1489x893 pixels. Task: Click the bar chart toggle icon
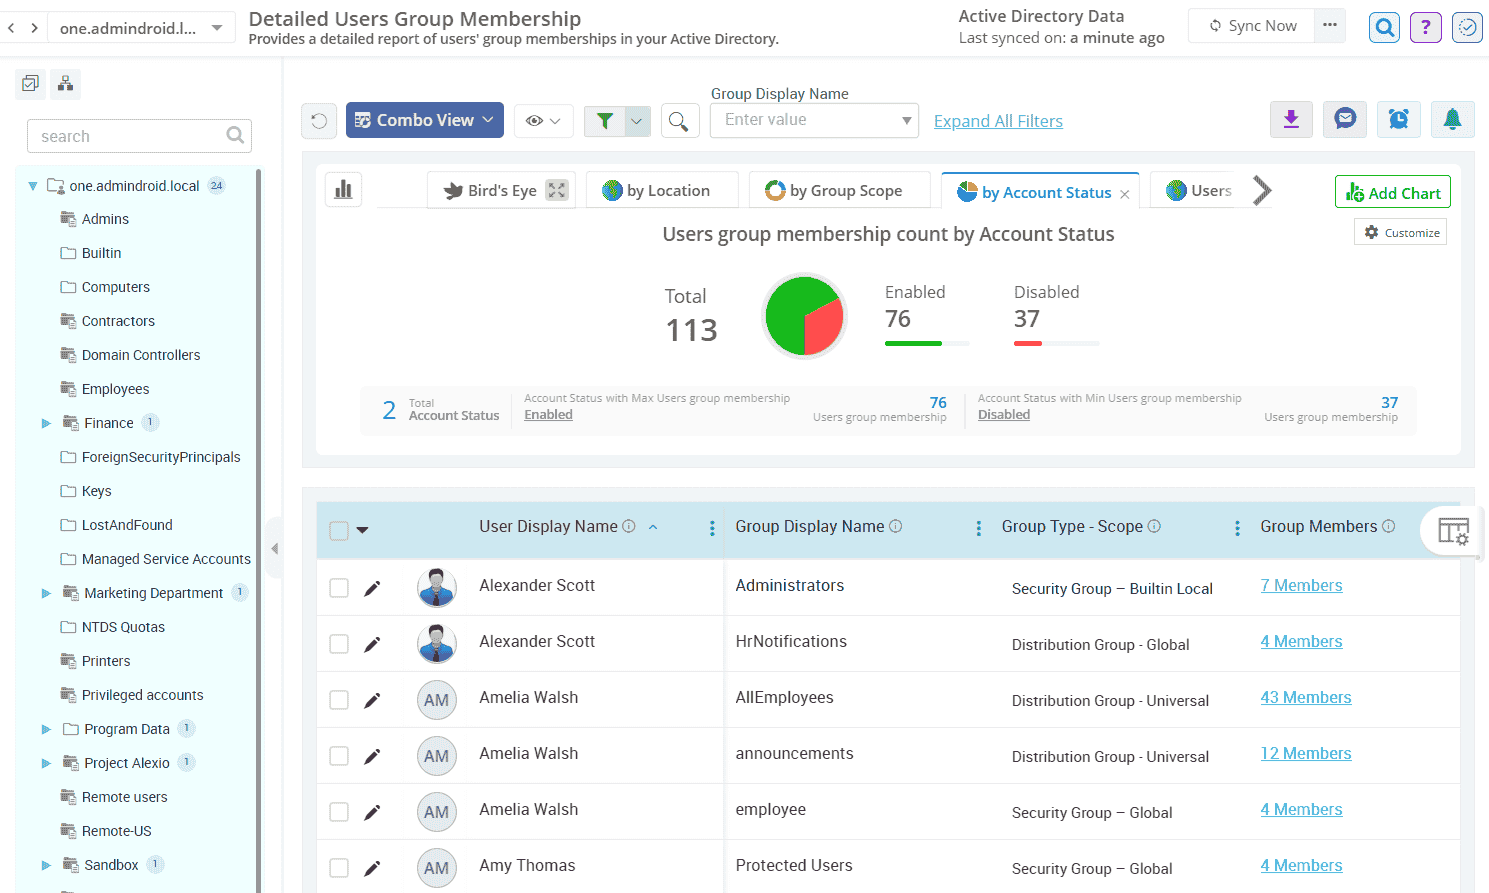click(x=343, y=190)
